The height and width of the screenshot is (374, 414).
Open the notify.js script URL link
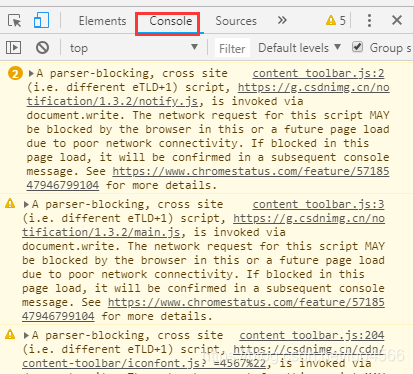208,94
